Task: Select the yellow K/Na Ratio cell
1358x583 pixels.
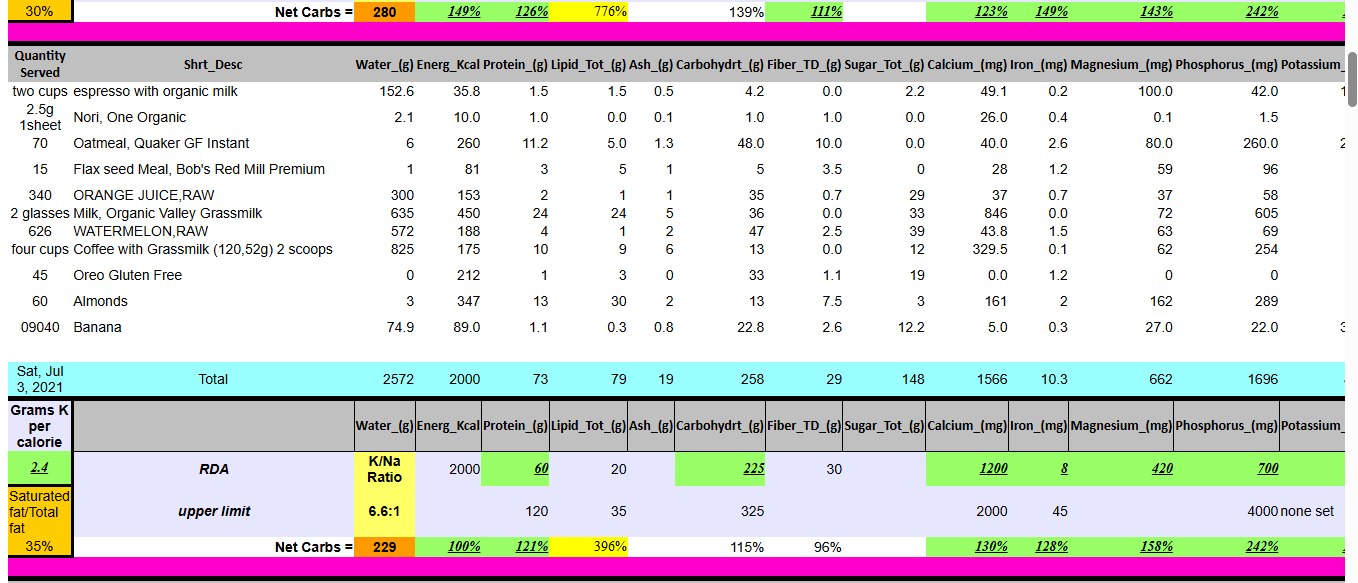Action: [384, 469]
